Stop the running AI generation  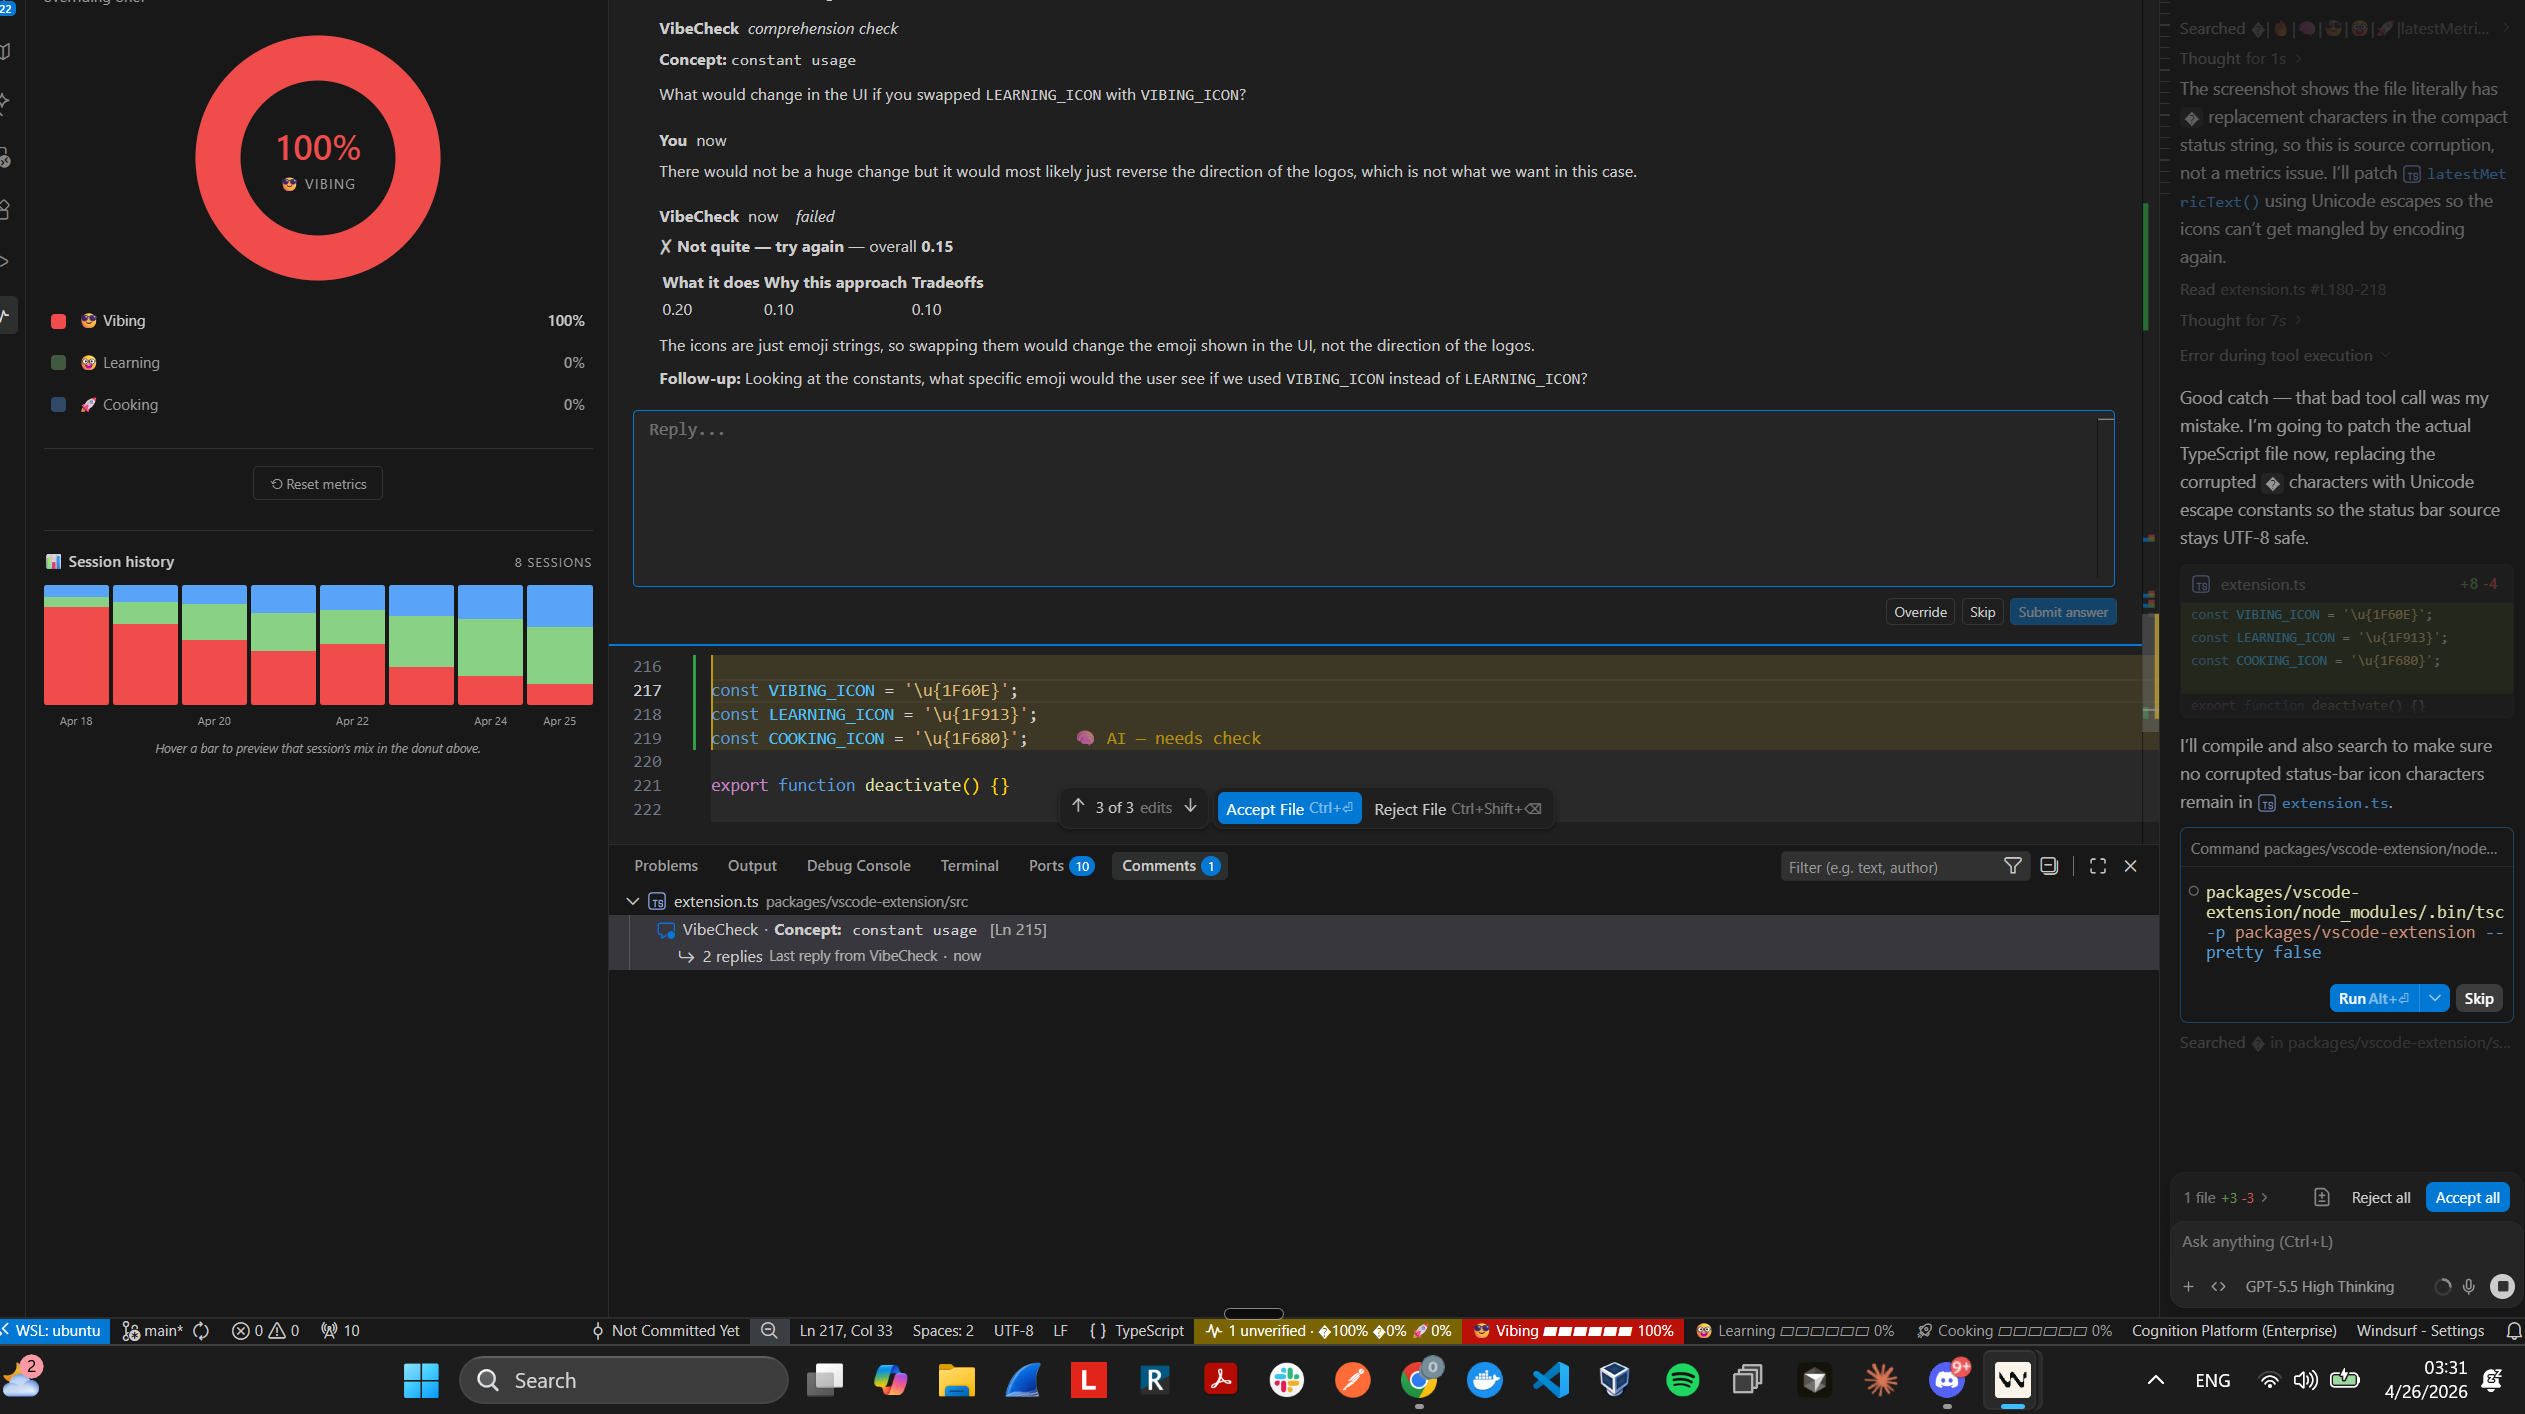(x=2502, y=1286)
